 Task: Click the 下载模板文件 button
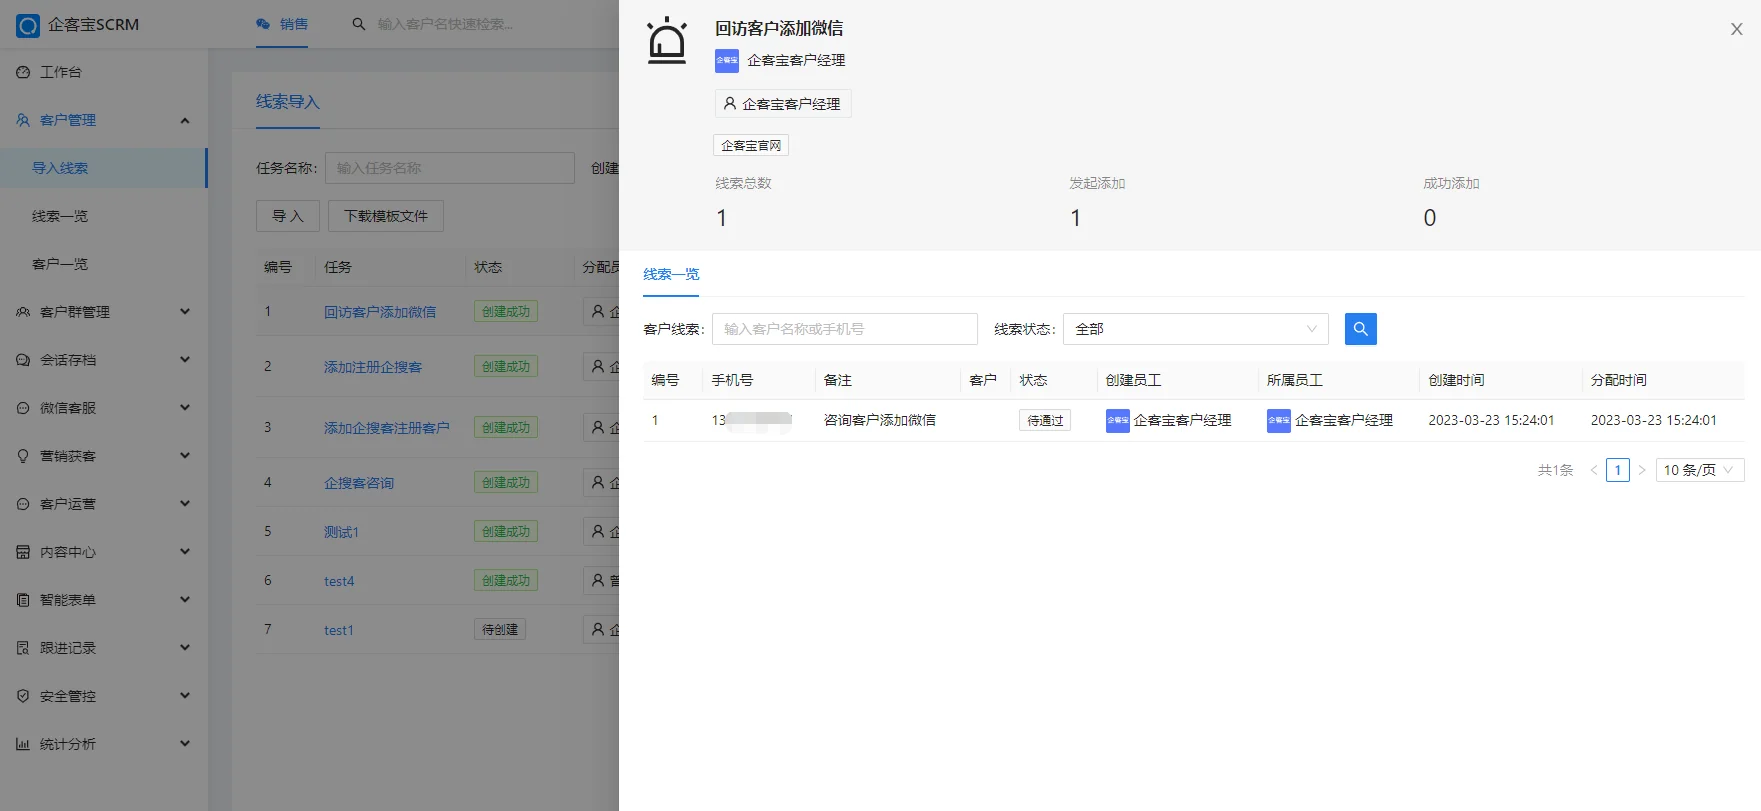point(386,216)
